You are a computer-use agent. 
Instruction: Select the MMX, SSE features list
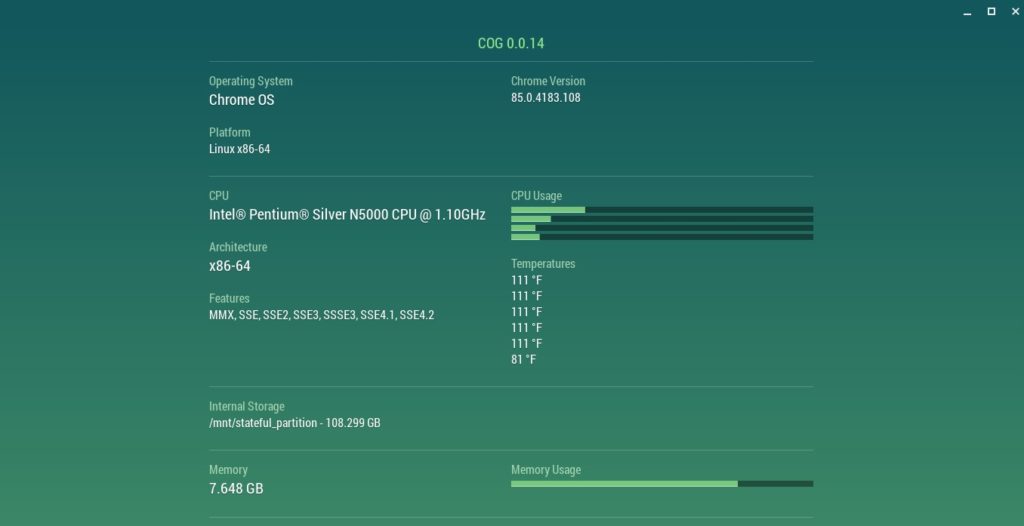(321, 315)
